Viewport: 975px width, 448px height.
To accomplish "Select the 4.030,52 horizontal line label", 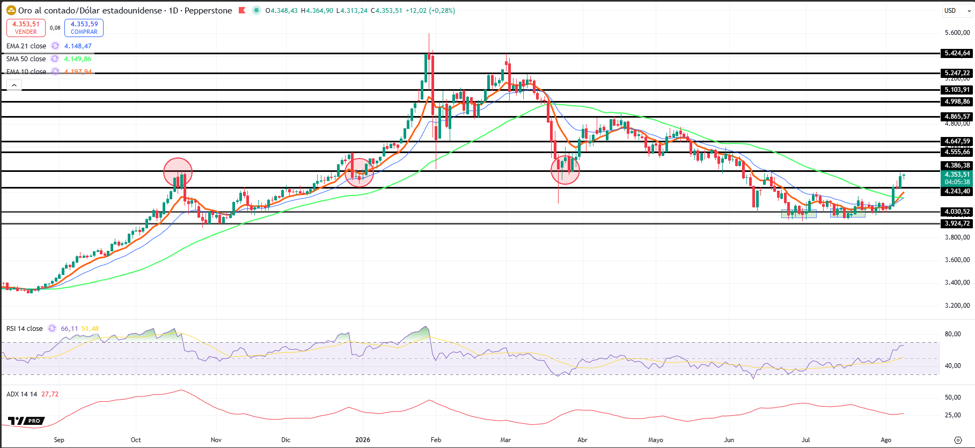I will (x=956, y=212).
